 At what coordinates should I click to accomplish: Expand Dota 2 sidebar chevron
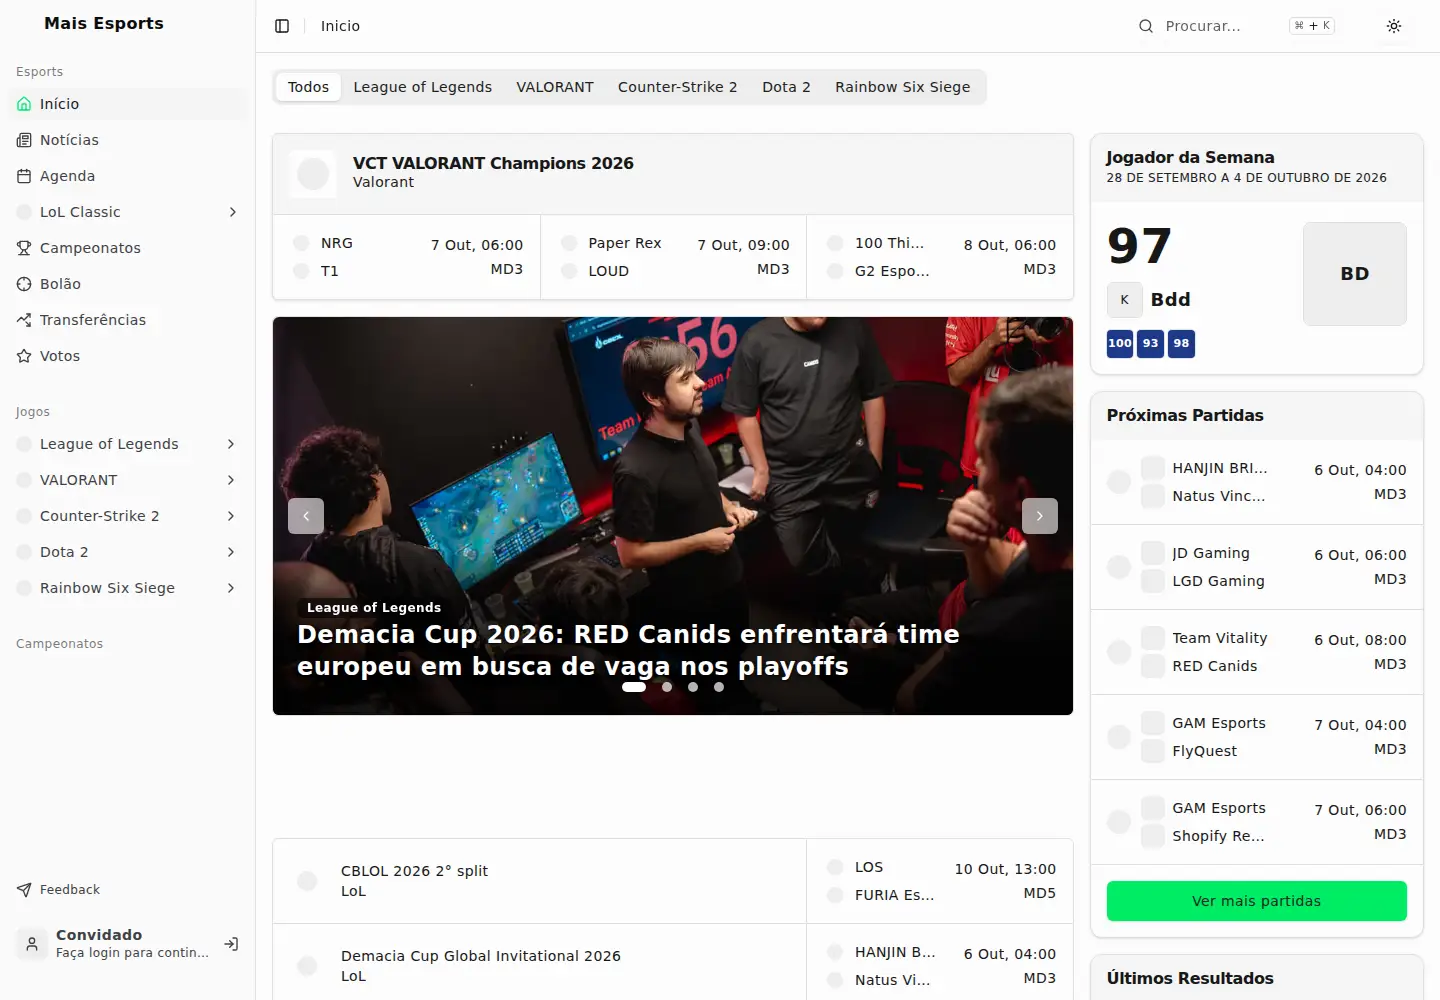pos(231,552)
